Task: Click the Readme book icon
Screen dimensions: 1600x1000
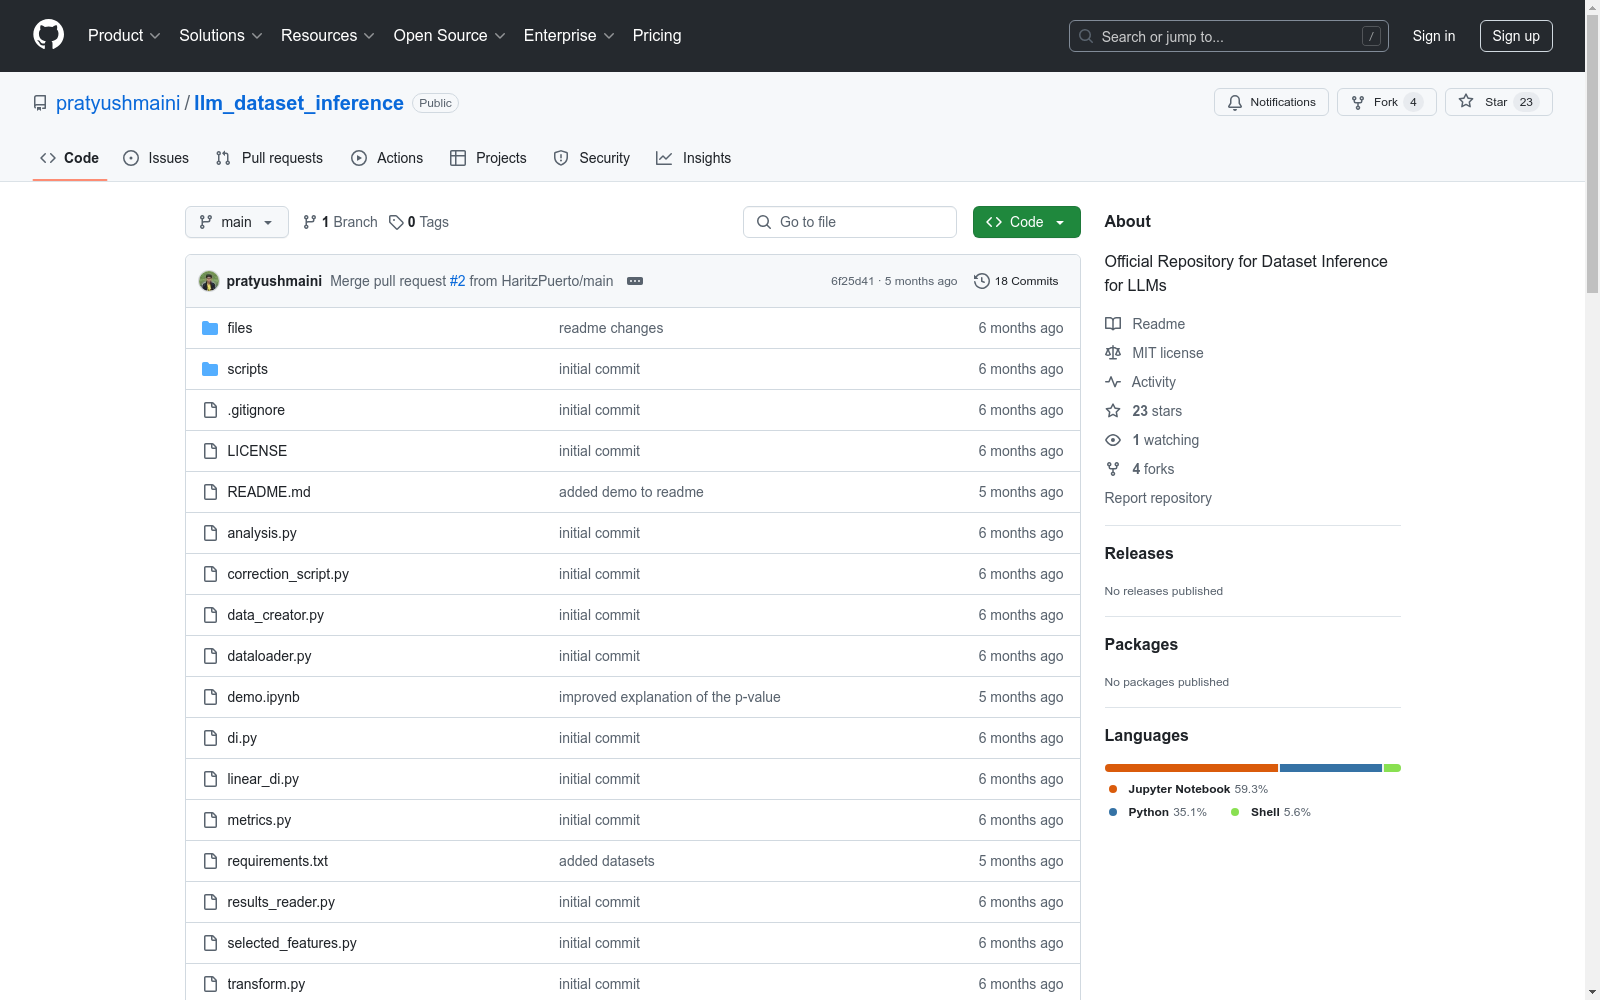Action: tap(1113, 324)
